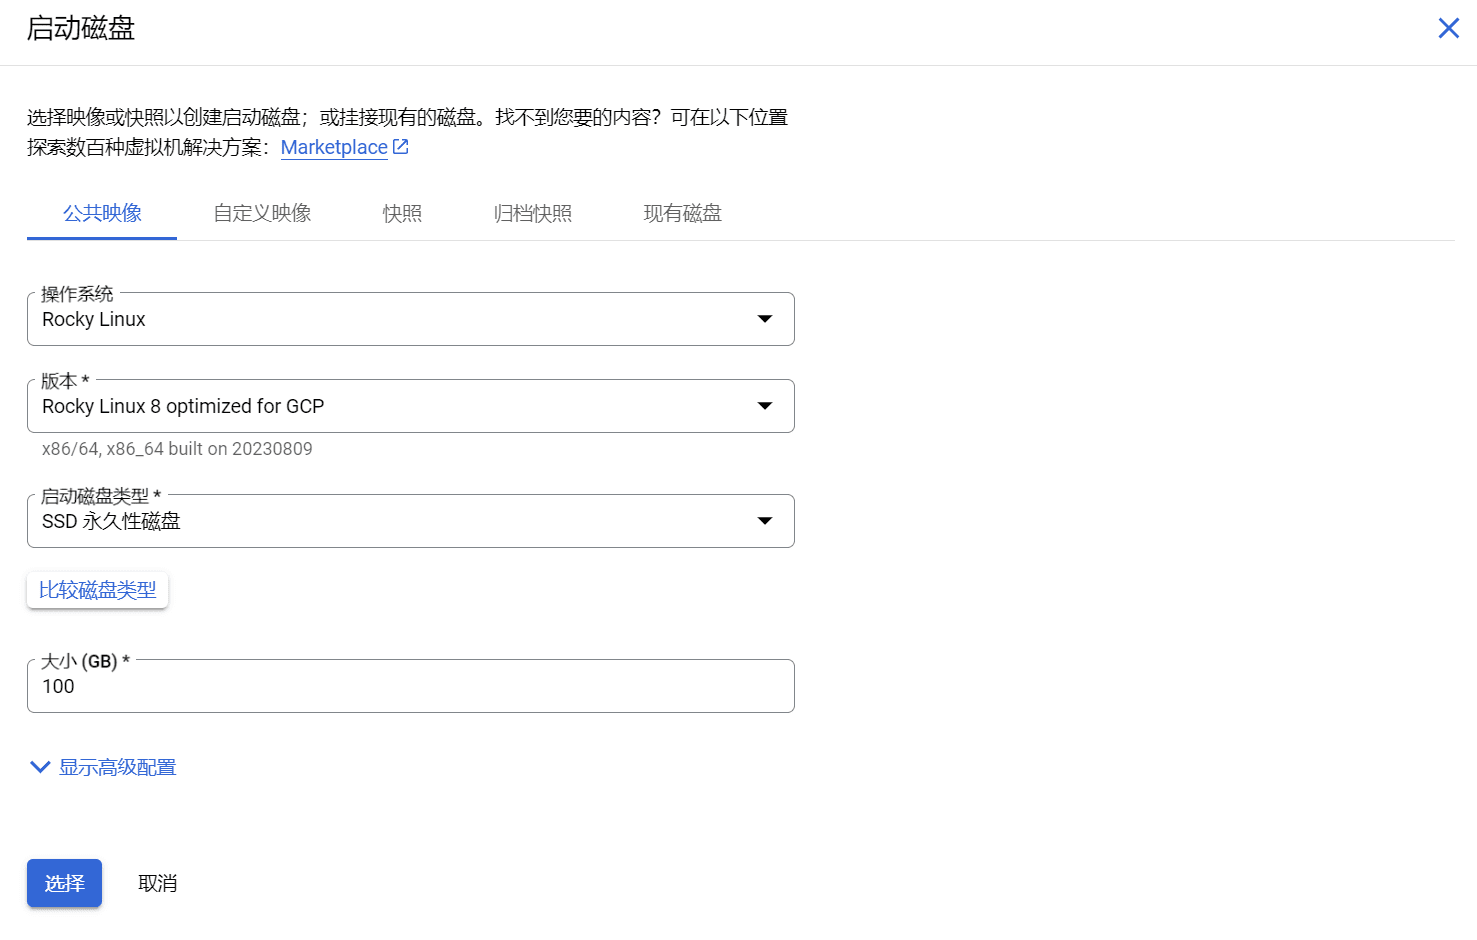This screenshot has height=940, width=1477.
Task: Switch to the 现有磁盘 tab
Action: [x=682, y=213]
